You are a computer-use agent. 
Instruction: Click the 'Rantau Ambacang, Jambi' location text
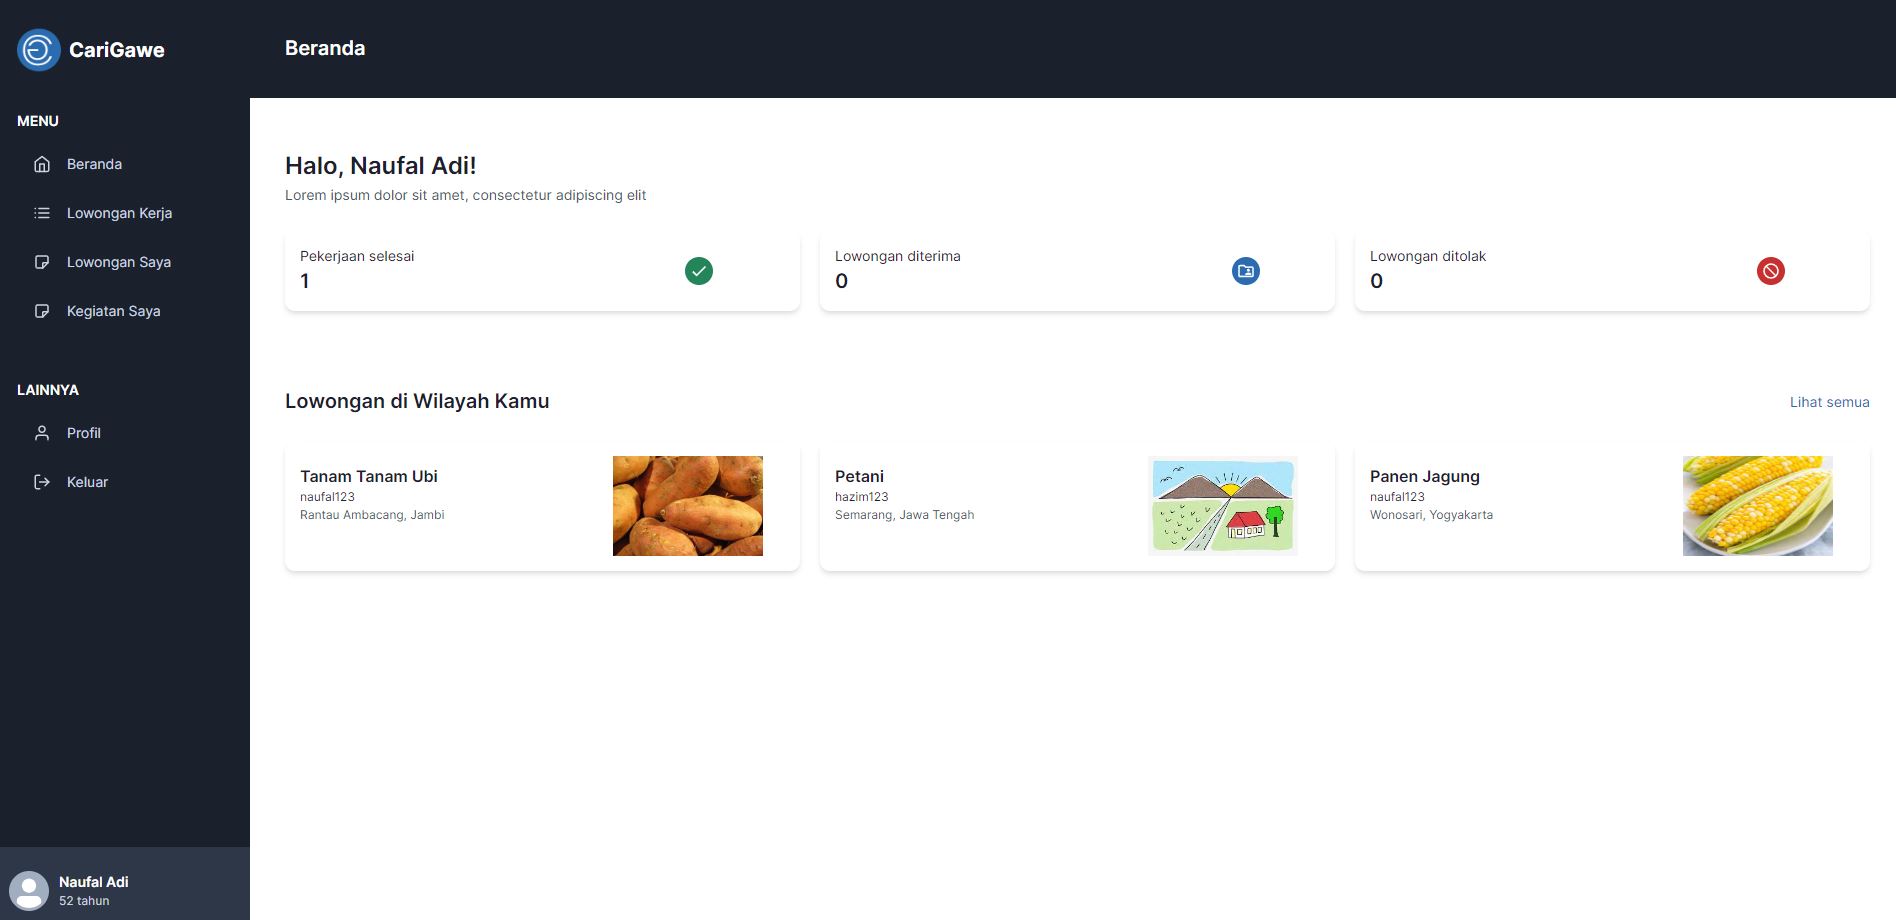click(x=372, y=515)
